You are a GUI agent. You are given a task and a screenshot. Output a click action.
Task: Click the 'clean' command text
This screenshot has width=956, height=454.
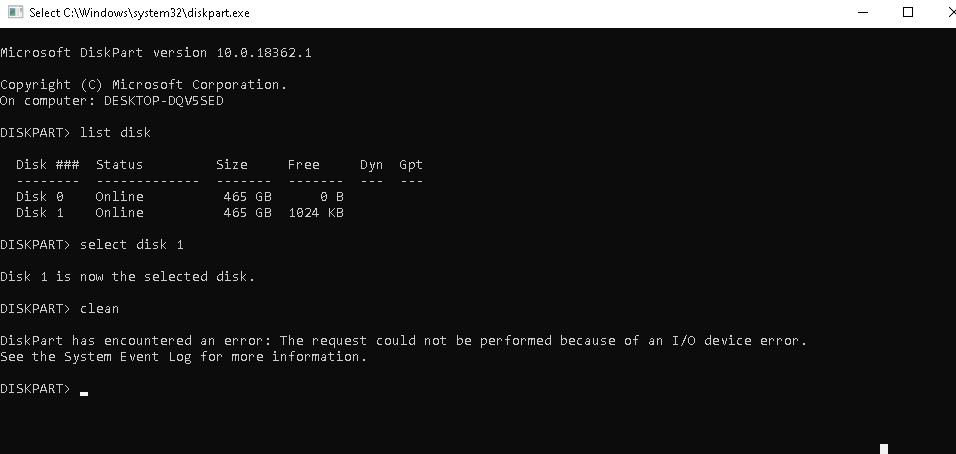point(99,308)
